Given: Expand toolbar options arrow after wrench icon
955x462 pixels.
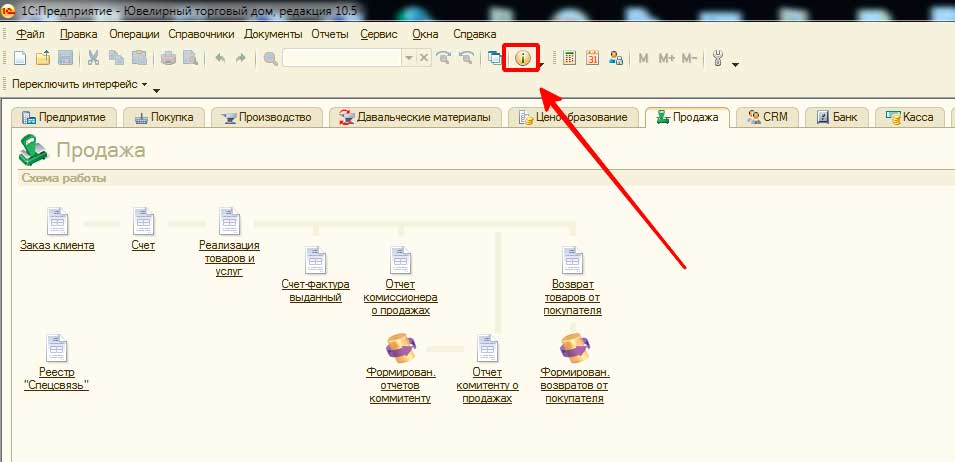Looking at the screenshot, I should [736, 65].
